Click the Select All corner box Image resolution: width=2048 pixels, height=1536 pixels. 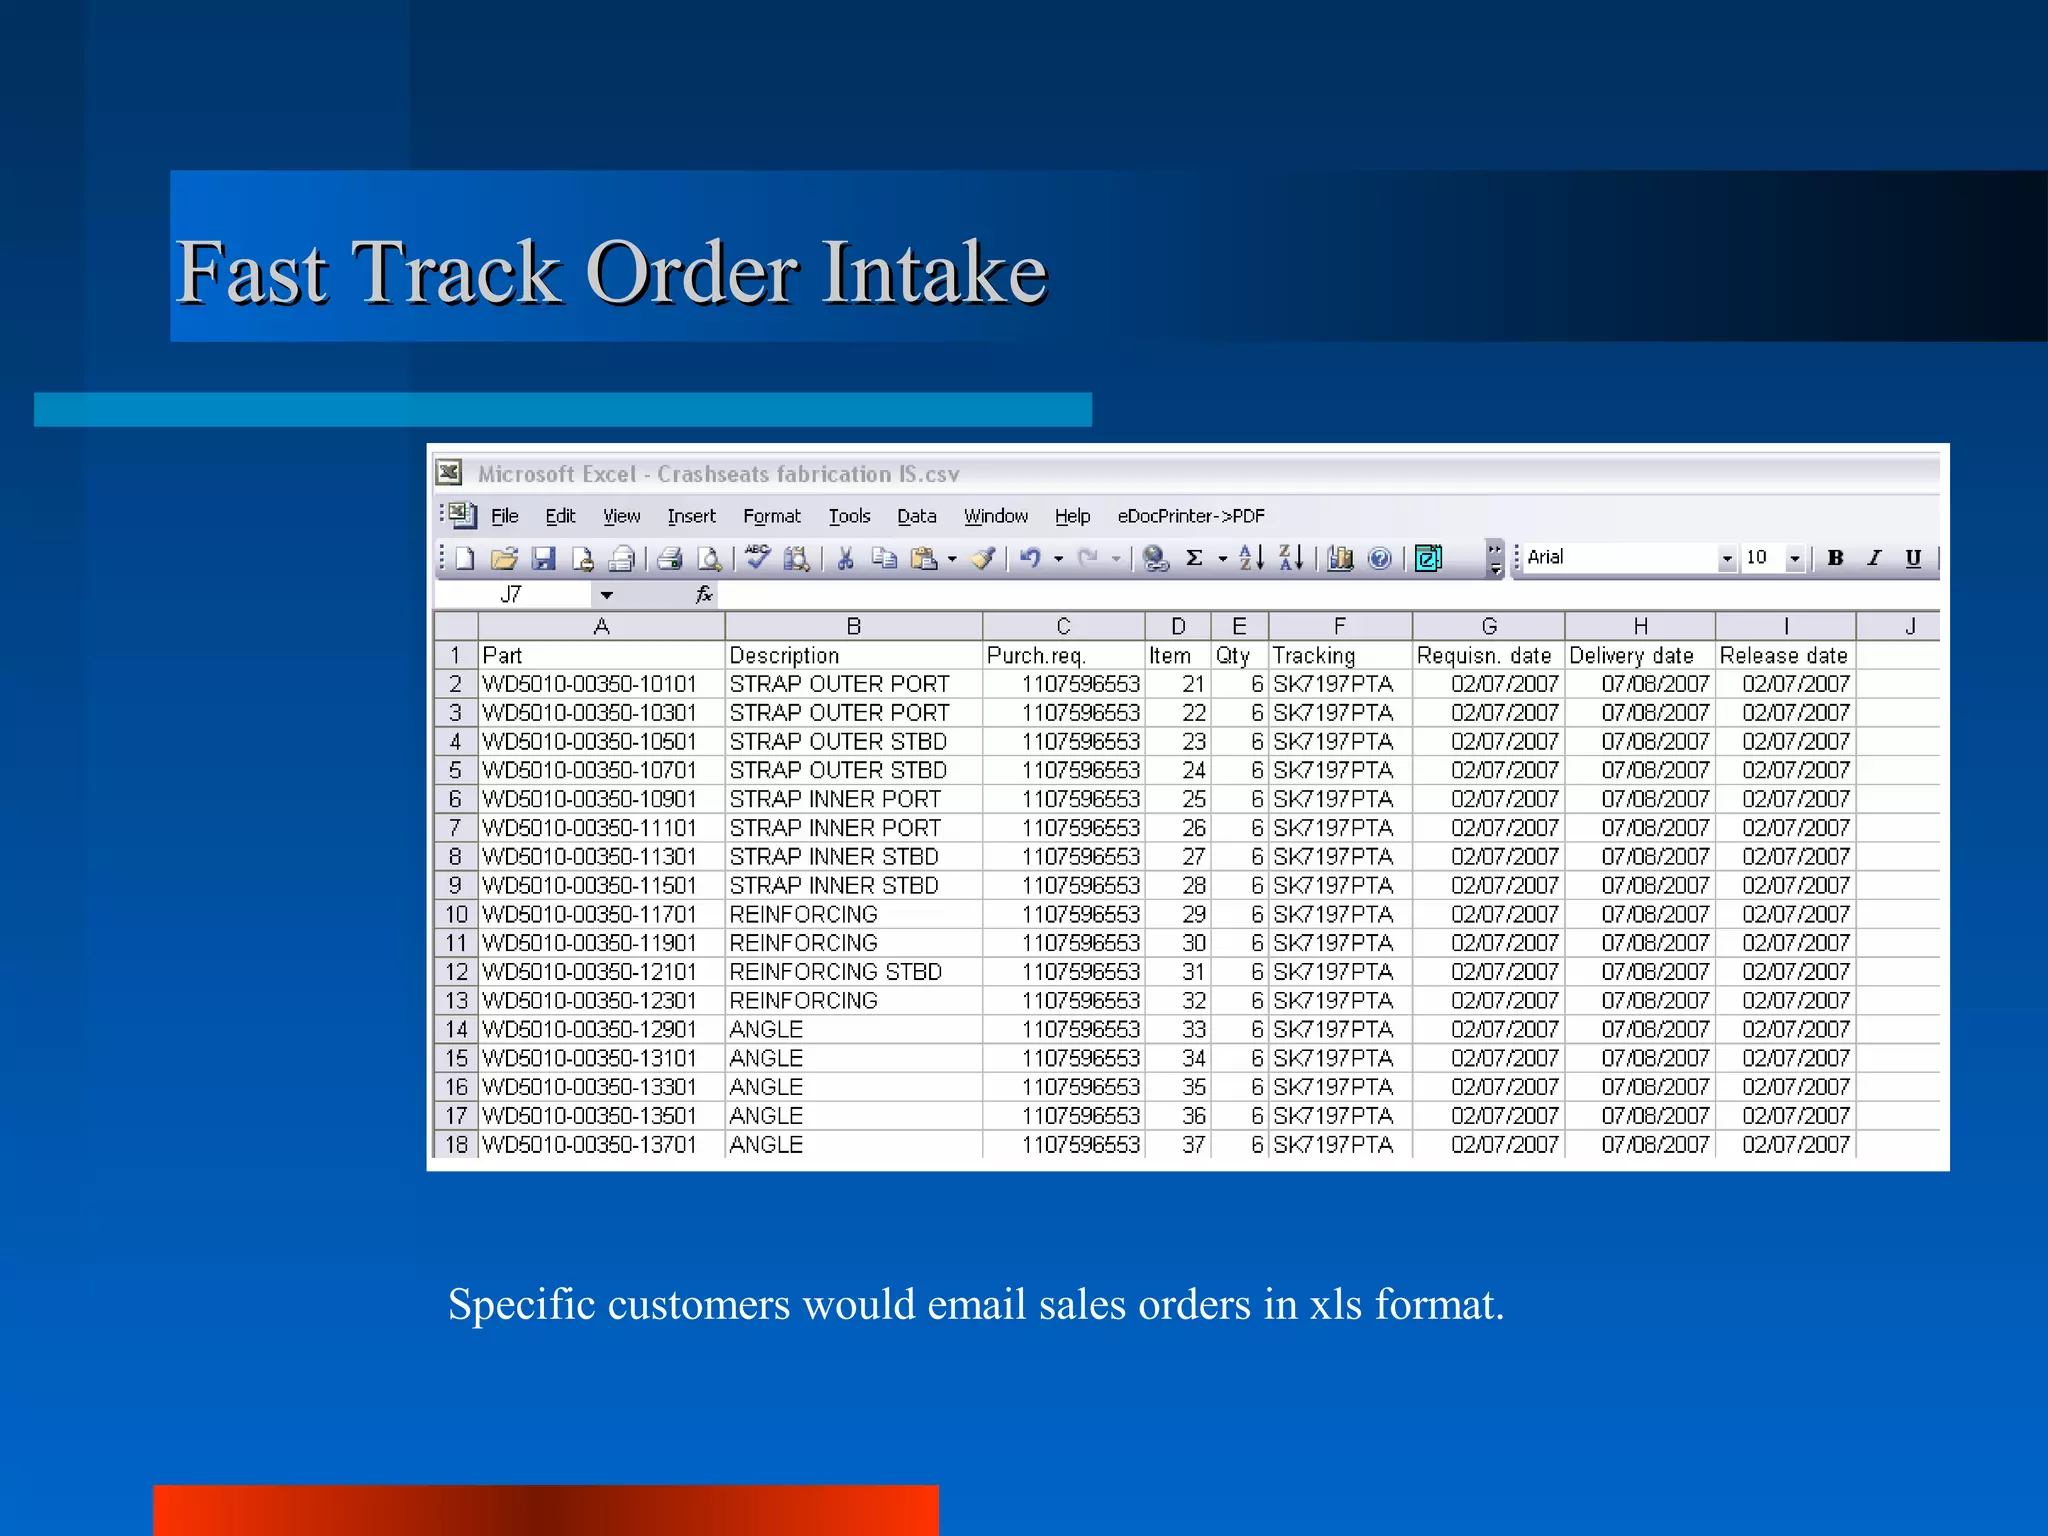pyautogui.click(x=456, y=626)
